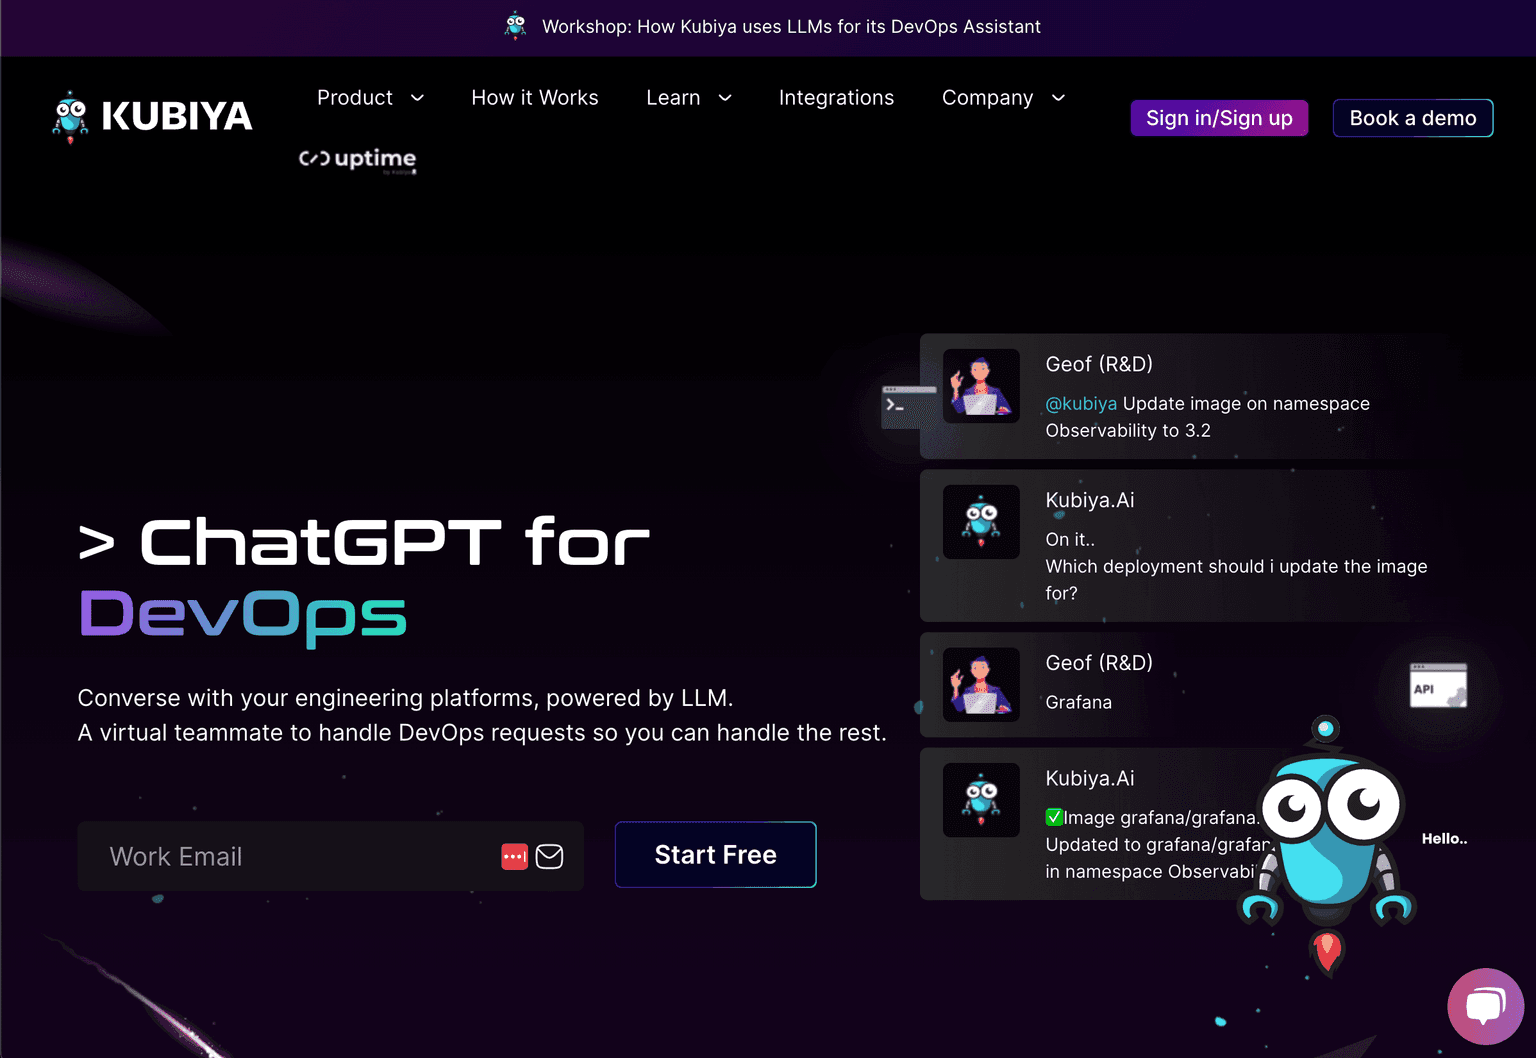The image size is (1536, 1058).
Task: Open the Company menu
Action: [987, 98]
